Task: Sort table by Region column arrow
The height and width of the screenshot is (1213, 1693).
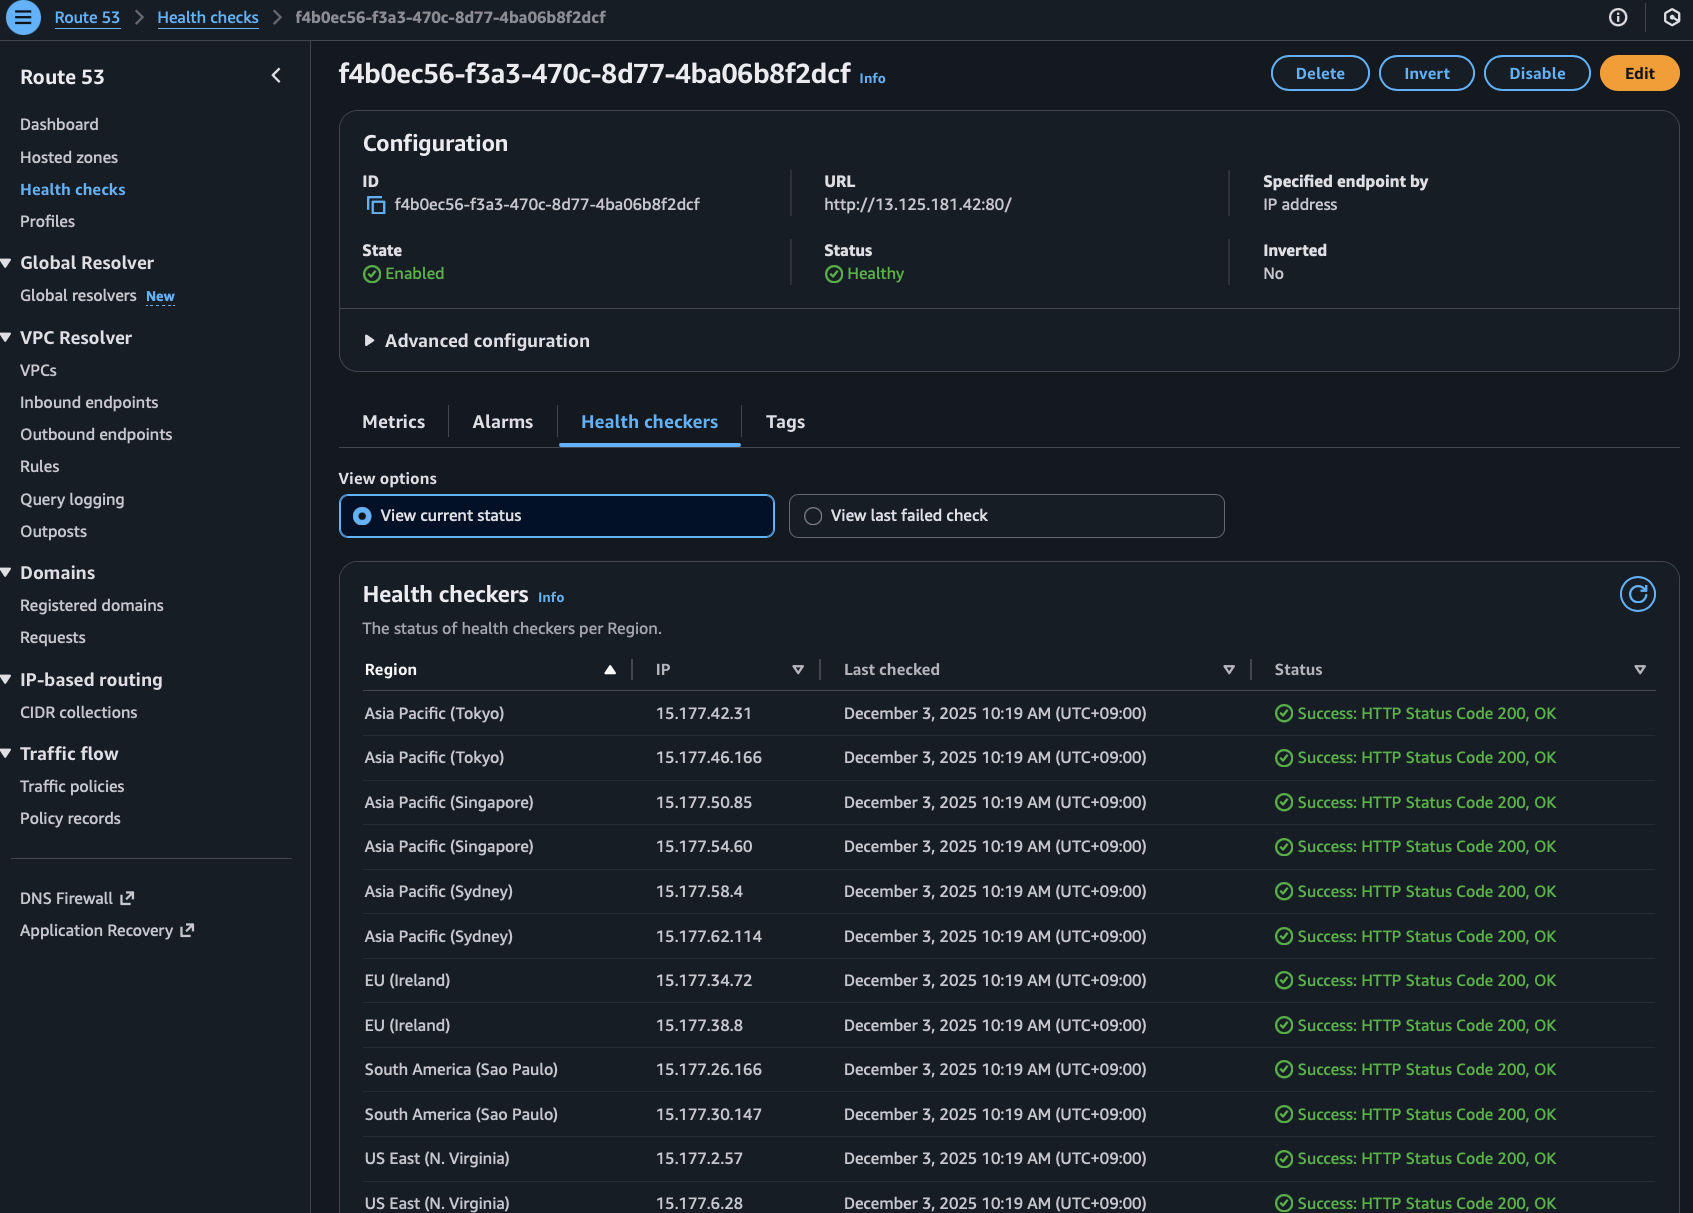Action: (x=610, y=670)
